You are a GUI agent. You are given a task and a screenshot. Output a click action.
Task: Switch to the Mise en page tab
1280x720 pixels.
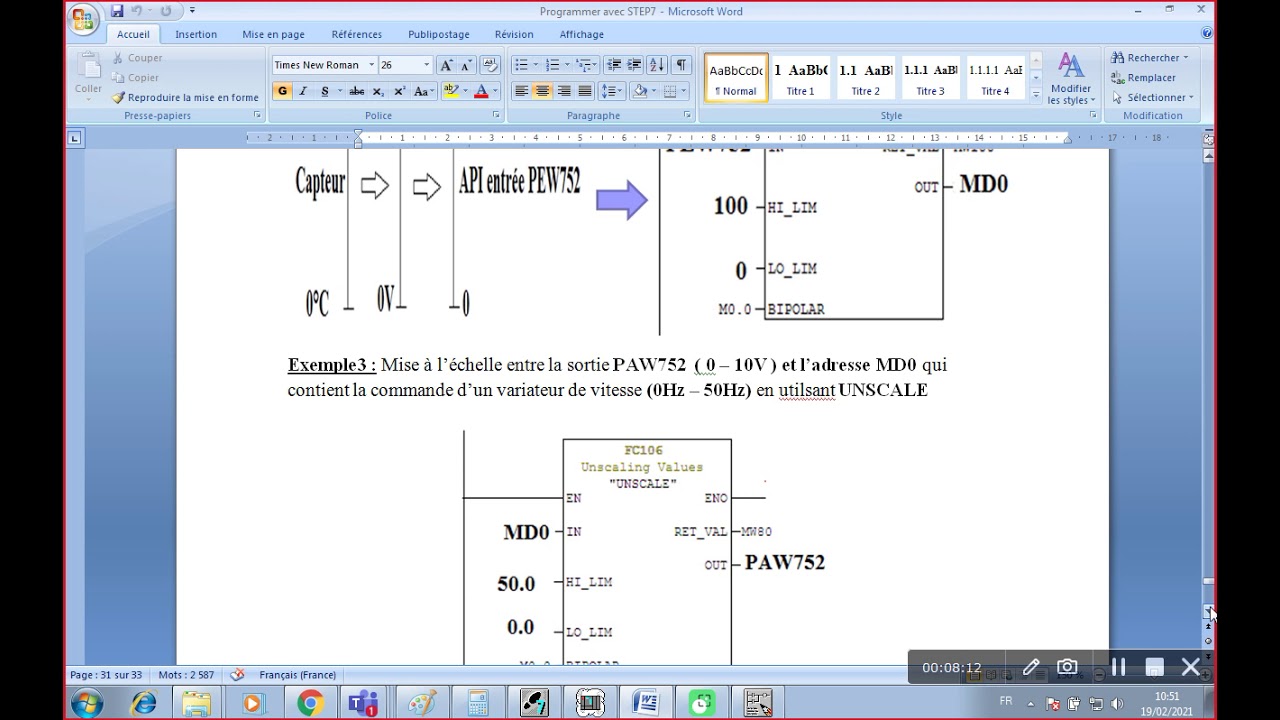click(x=273, y=34)
